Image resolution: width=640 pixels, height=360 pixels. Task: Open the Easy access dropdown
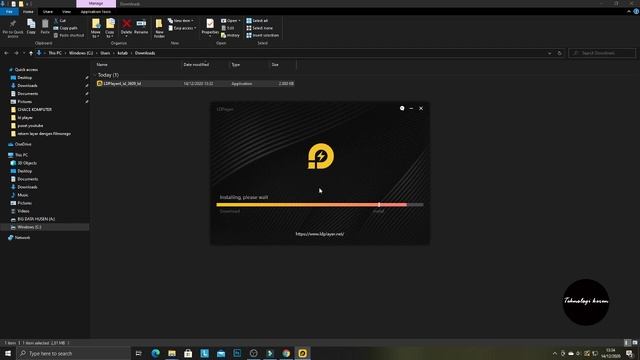(x=182, y=28)
